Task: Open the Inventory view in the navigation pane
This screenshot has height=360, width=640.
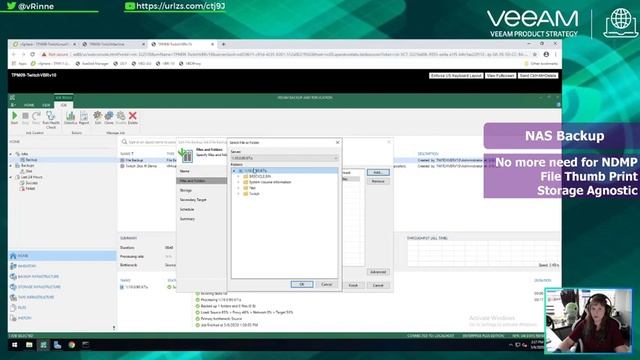Action: pos(62,266)
